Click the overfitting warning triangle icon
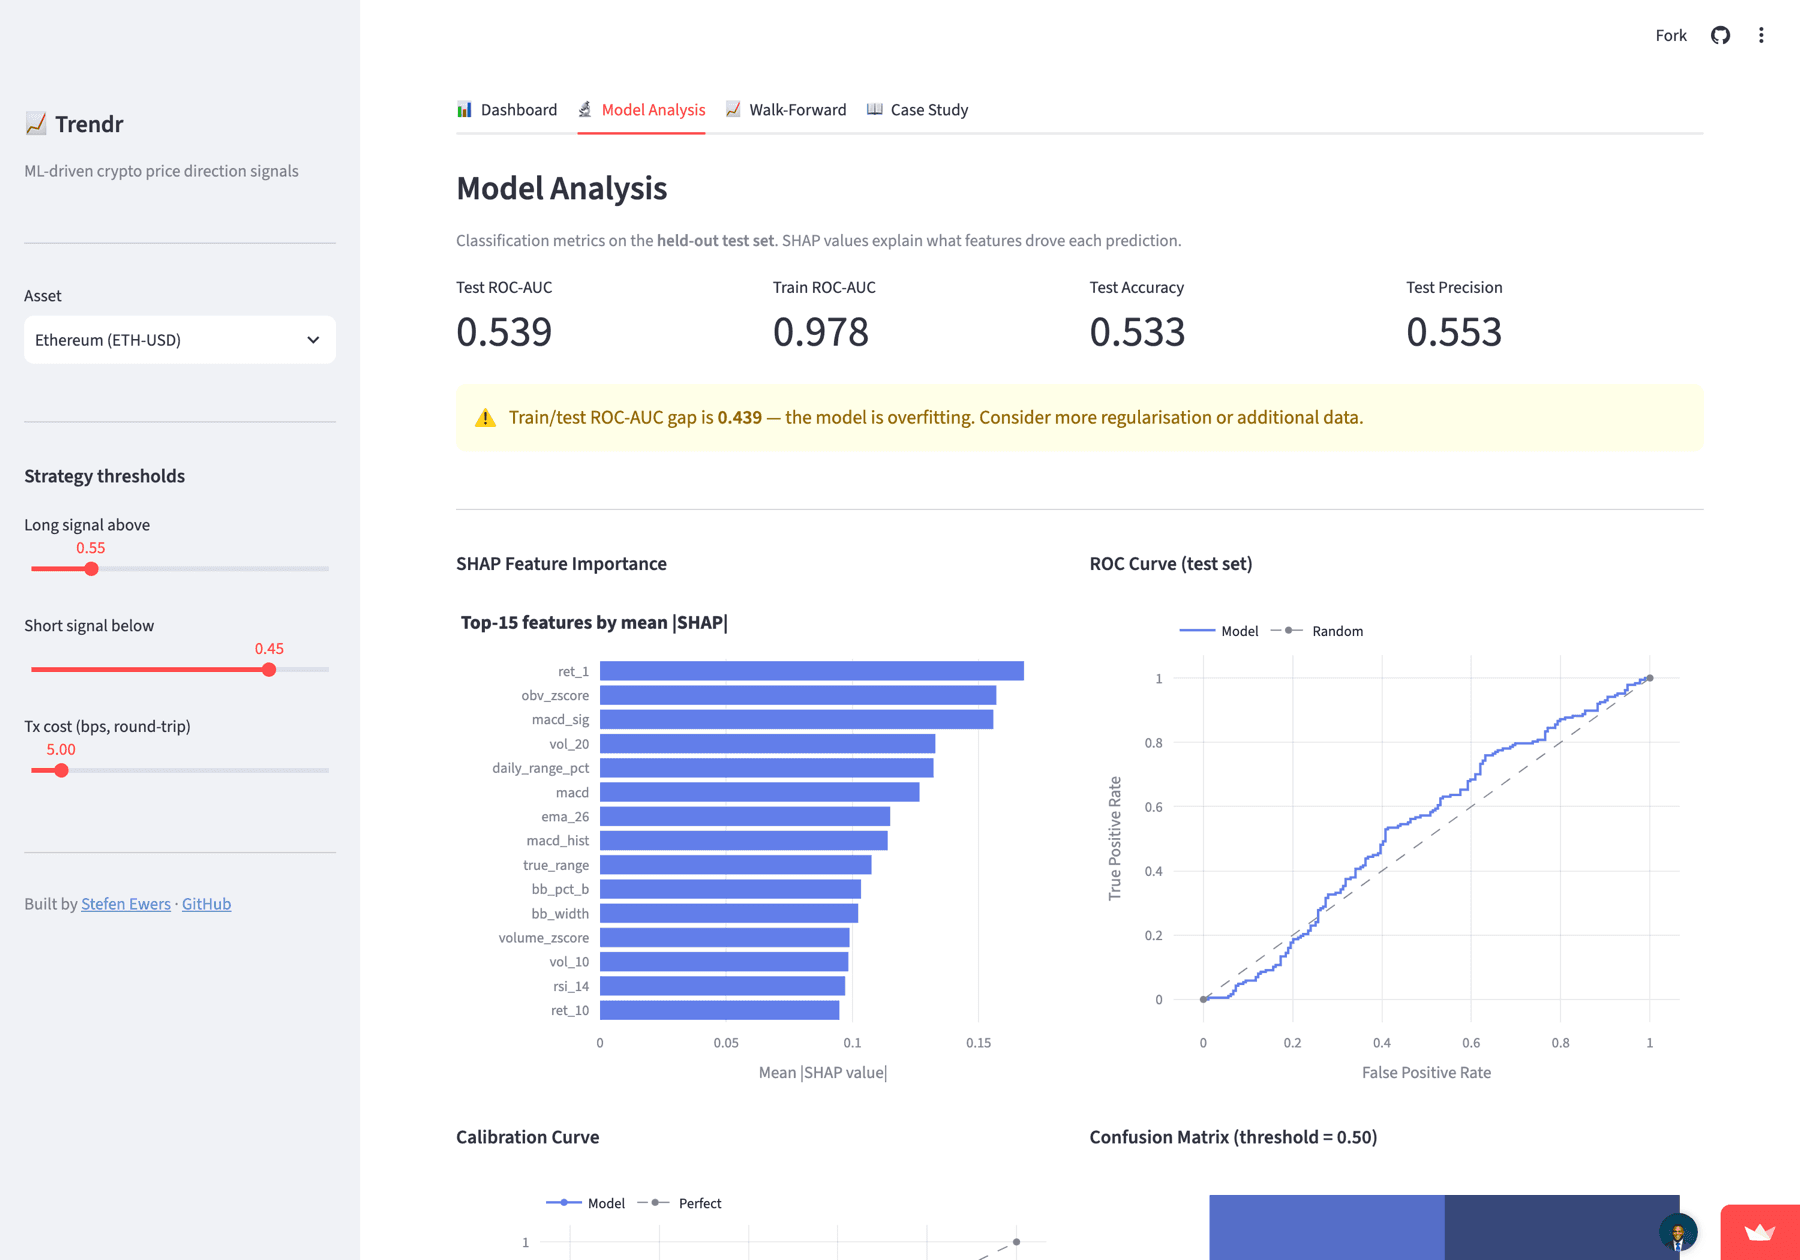Image resolution: width=1800 pixels, height=1260 pixels. pyautogui.click(x=485, y=418)
